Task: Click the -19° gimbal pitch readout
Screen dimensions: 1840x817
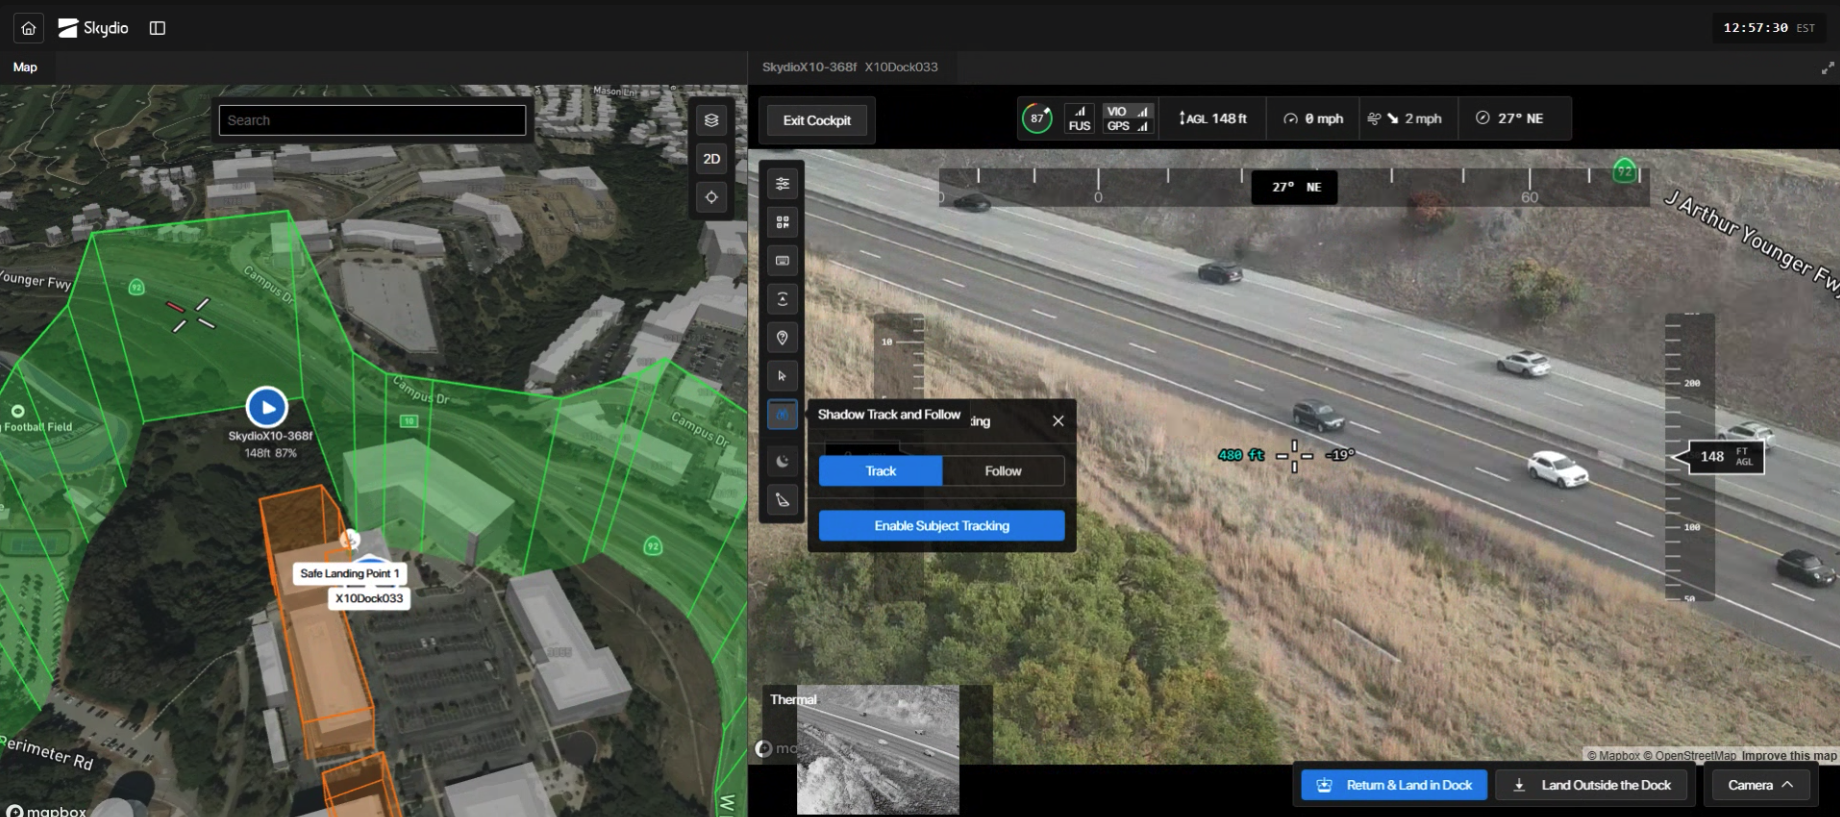Action: 1340,455
